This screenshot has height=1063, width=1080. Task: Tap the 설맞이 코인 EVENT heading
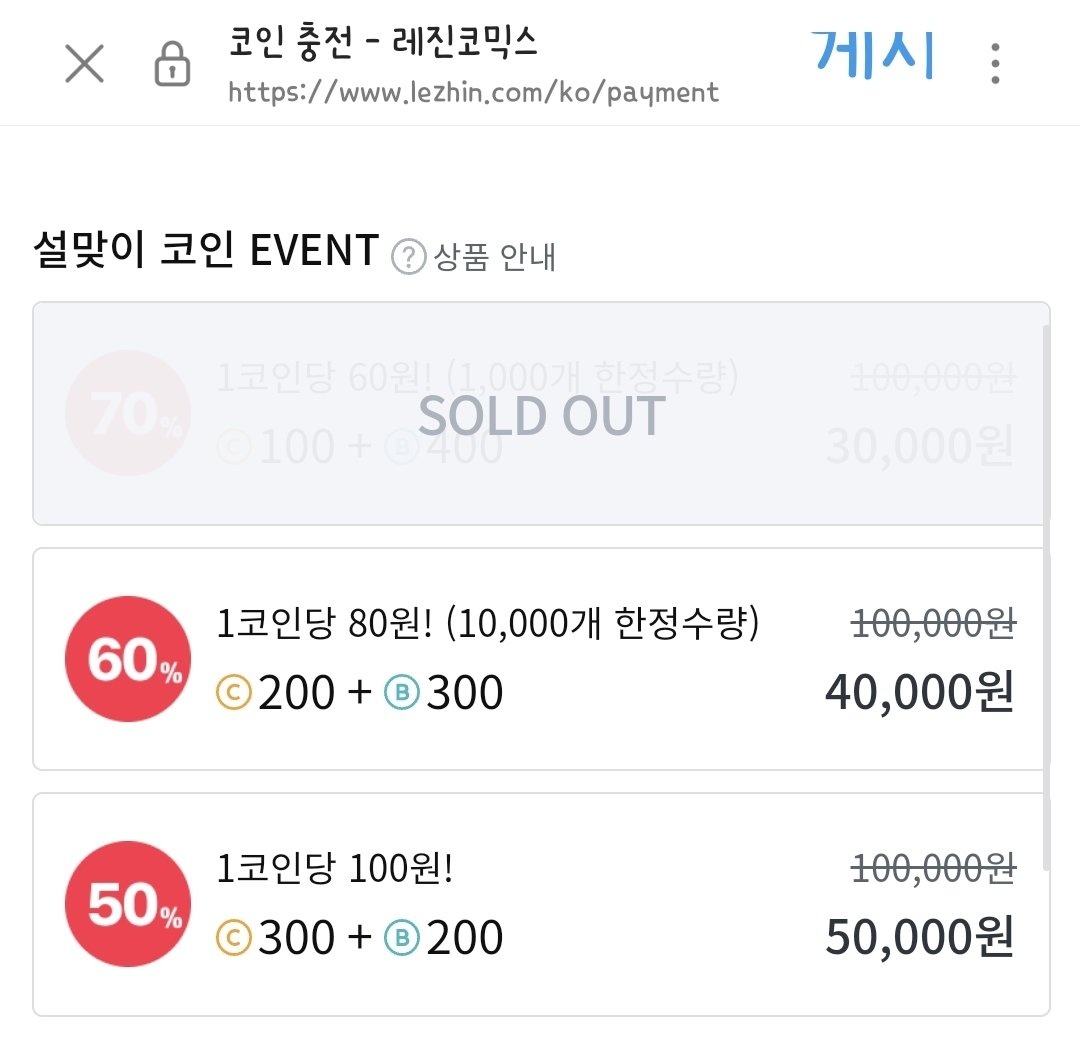click(206, 249)
